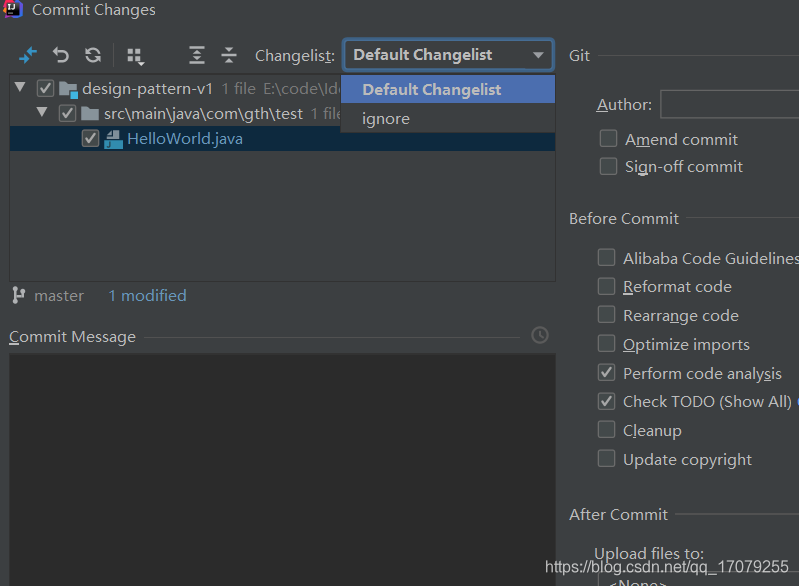Select the src\main\java\com\gth\test row
This screenshot has width=799, height=586.
pos(175,113)
